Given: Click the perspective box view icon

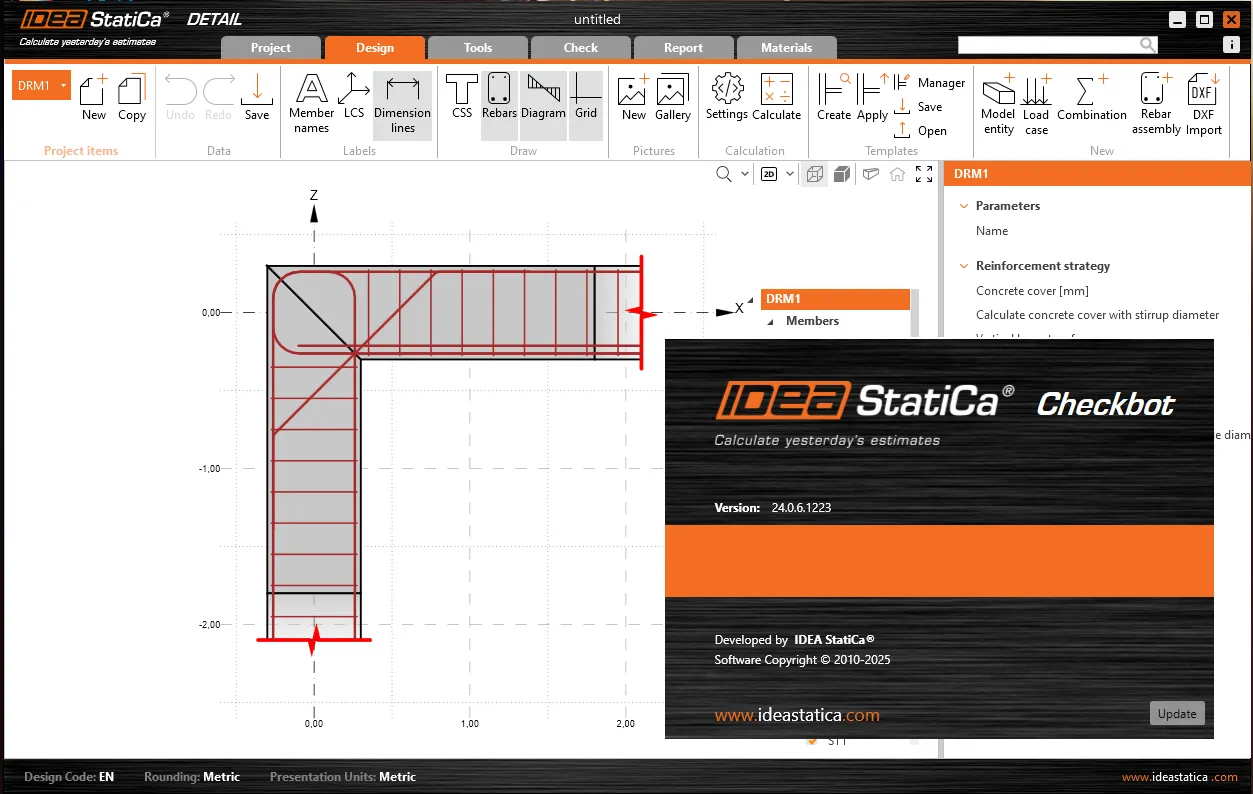Looking at the screenshot, I should click(870, 174).
